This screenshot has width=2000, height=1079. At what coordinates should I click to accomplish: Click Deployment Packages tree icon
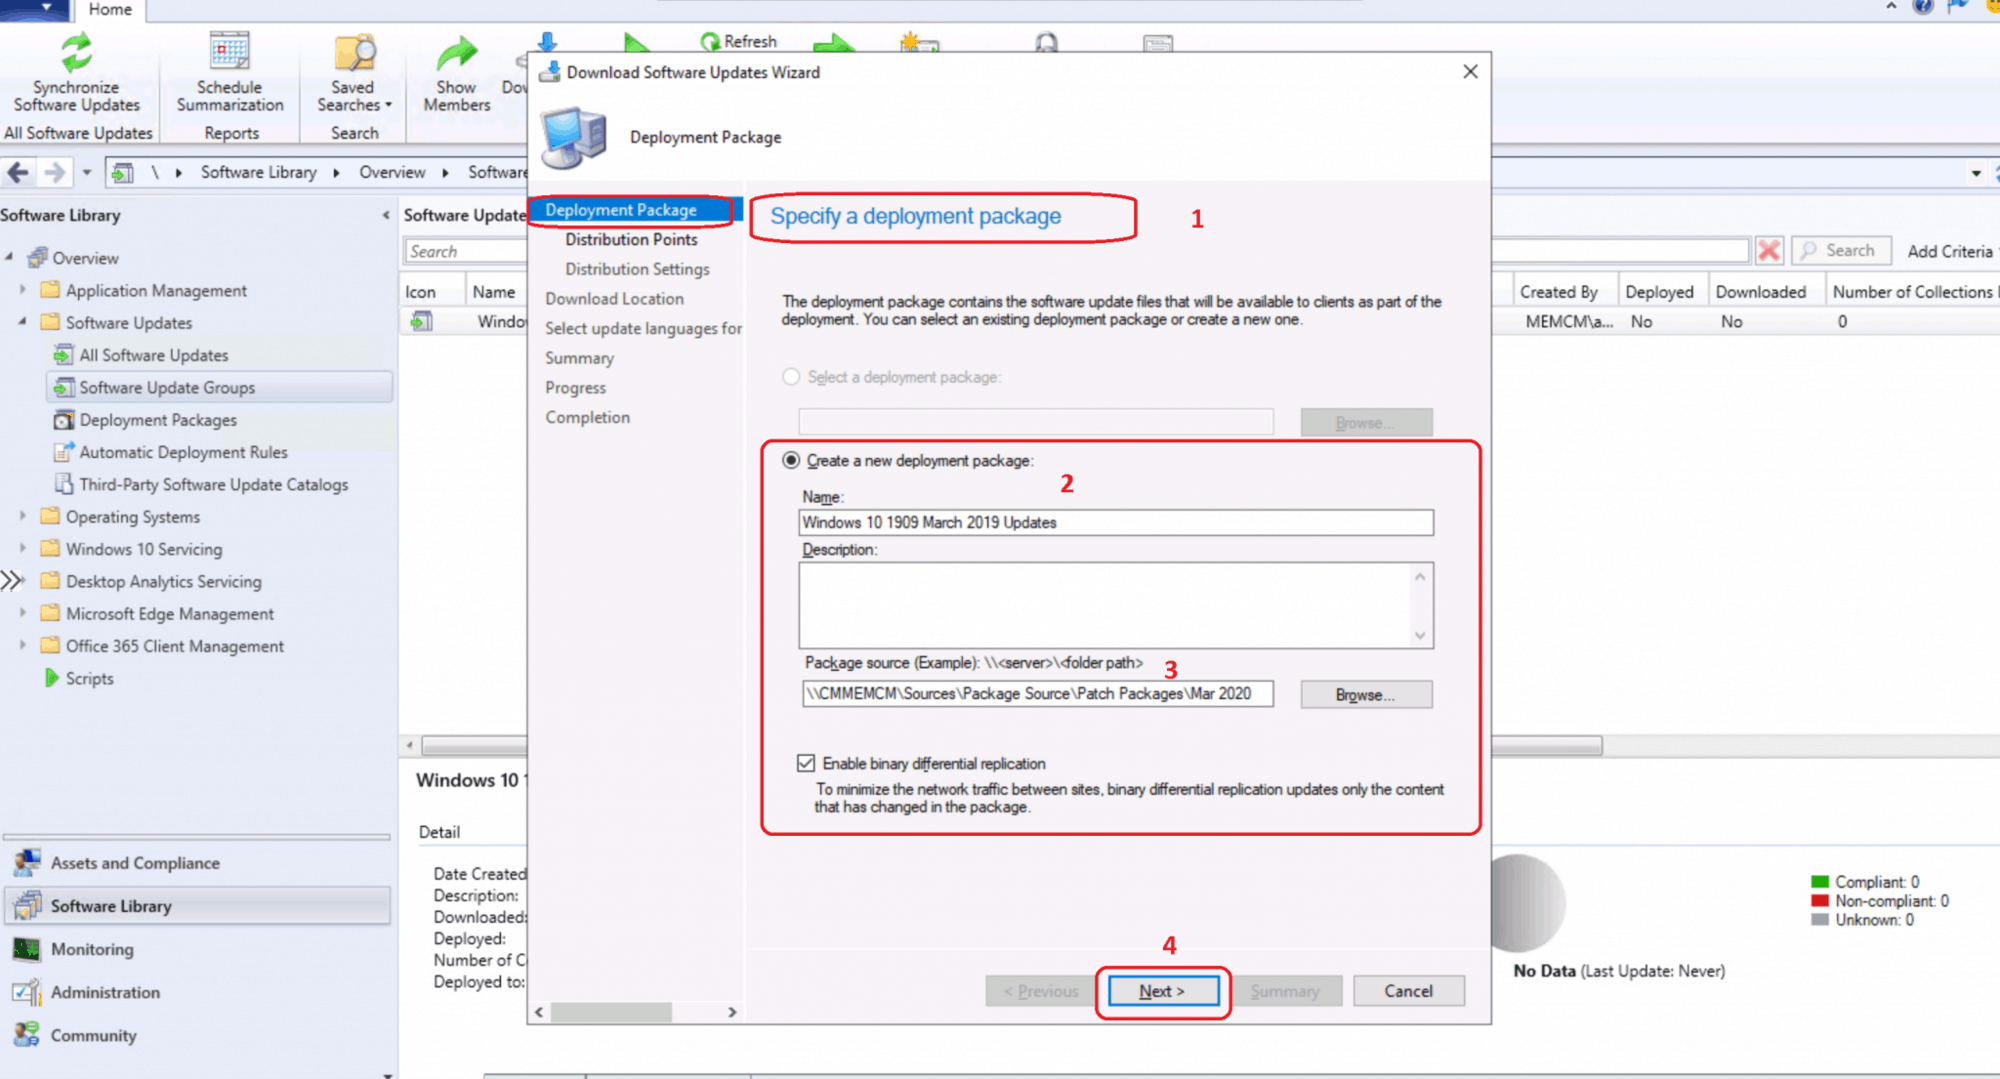pyautogui.click(x=63, y=420)
